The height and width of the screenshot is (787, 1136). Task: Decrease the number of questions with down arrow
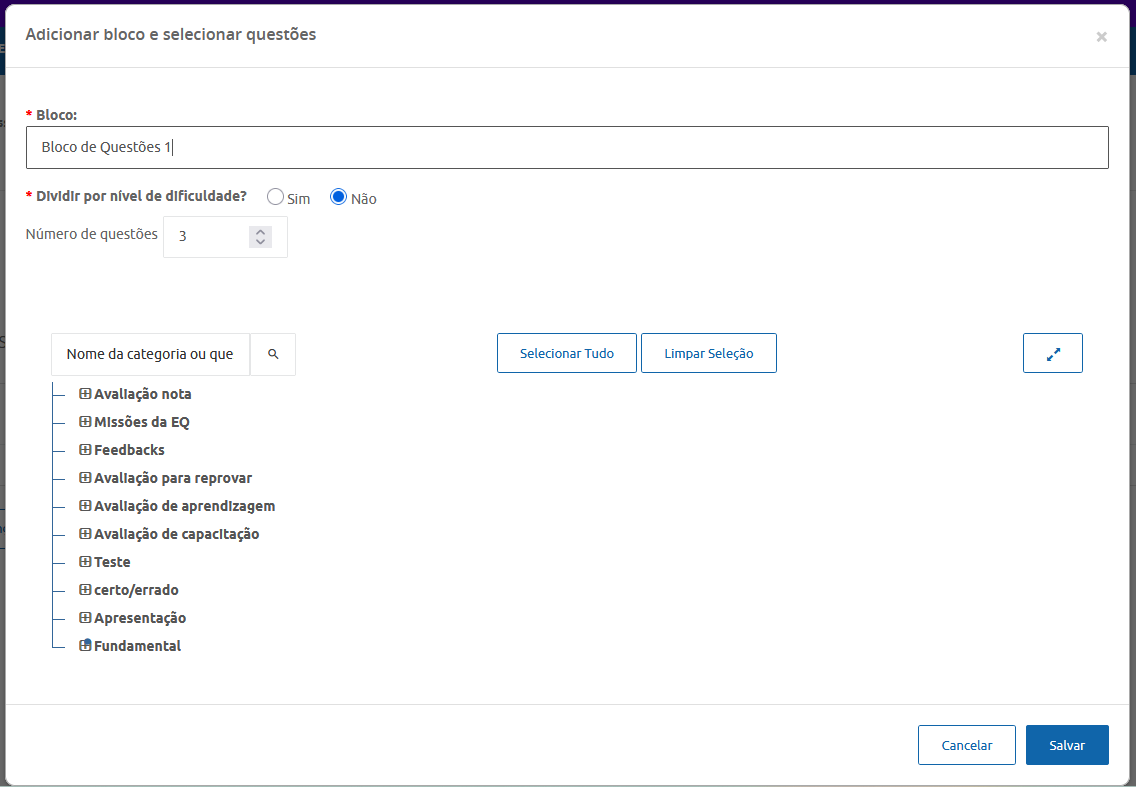(260, 242)
